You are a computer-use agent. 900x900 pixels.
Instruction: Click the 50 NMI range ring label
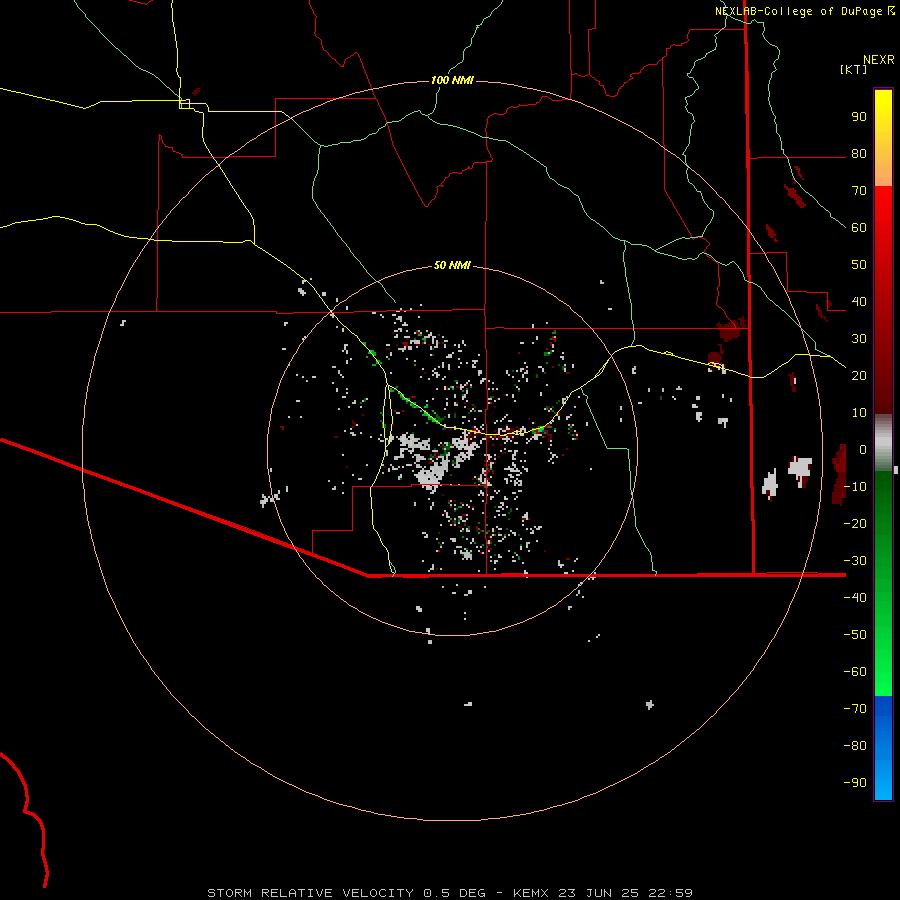pyautogui.click(x=452, y=265)
